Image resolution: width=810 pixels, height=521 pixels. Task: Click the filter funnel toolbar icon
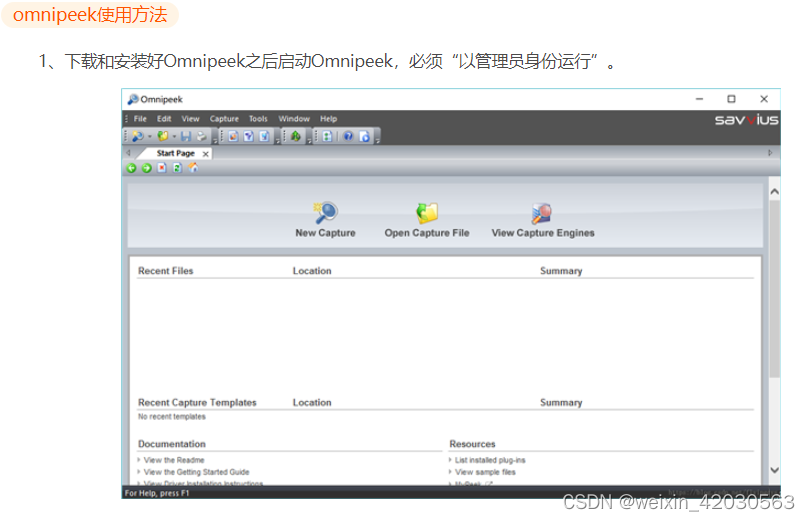click(248, 136)
